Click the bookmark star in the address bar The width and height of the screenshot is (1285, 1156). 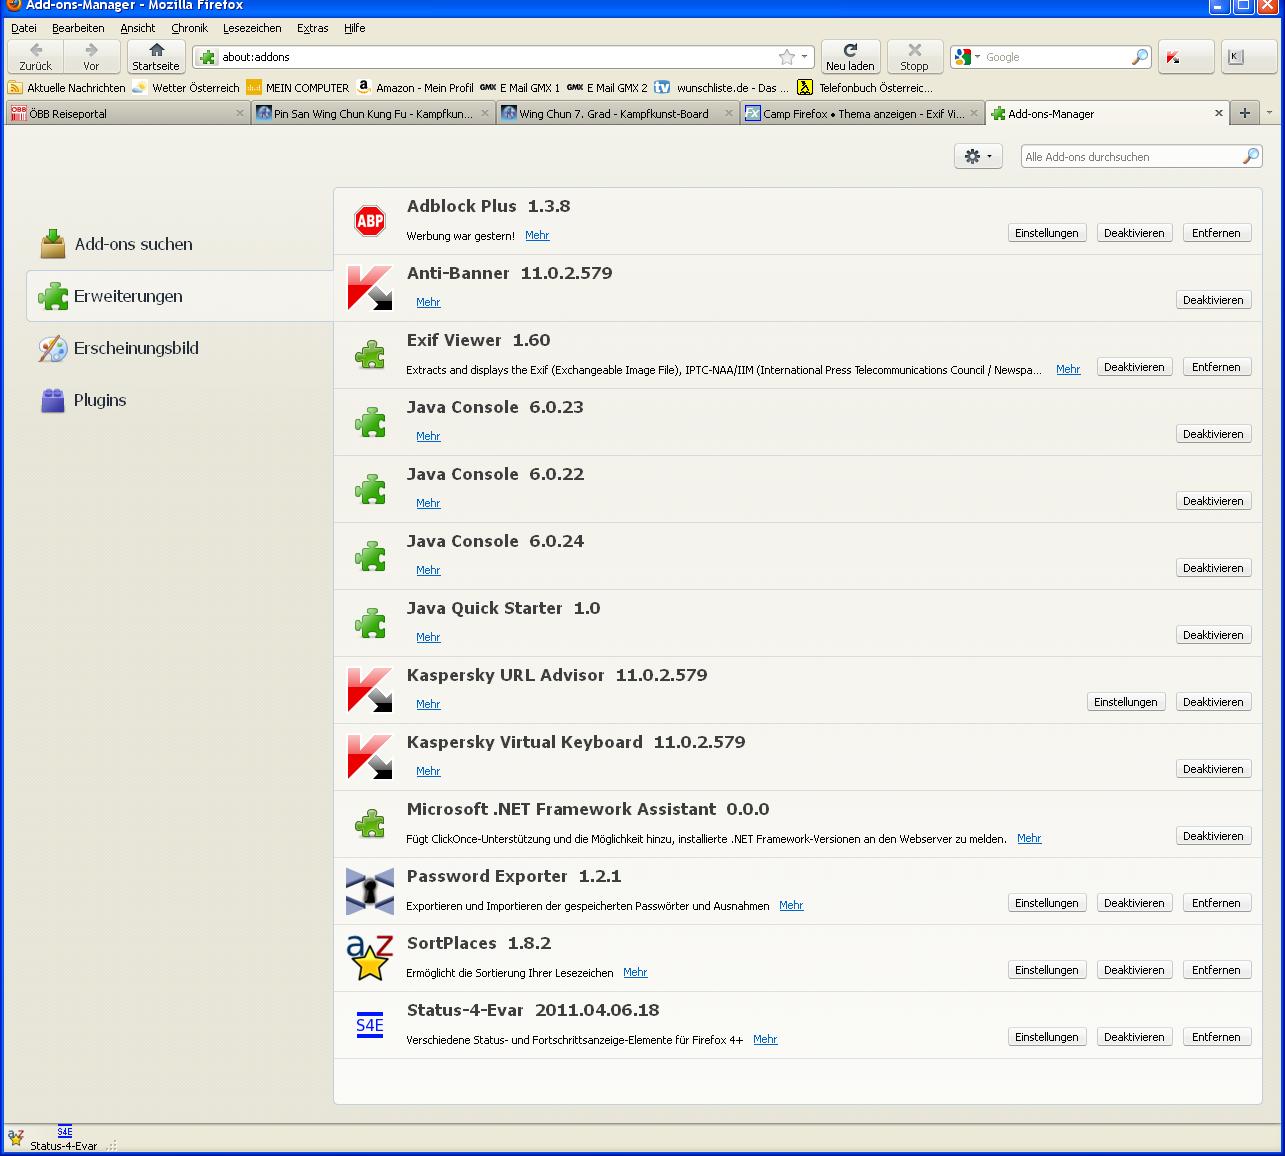(x=787, y=57)
